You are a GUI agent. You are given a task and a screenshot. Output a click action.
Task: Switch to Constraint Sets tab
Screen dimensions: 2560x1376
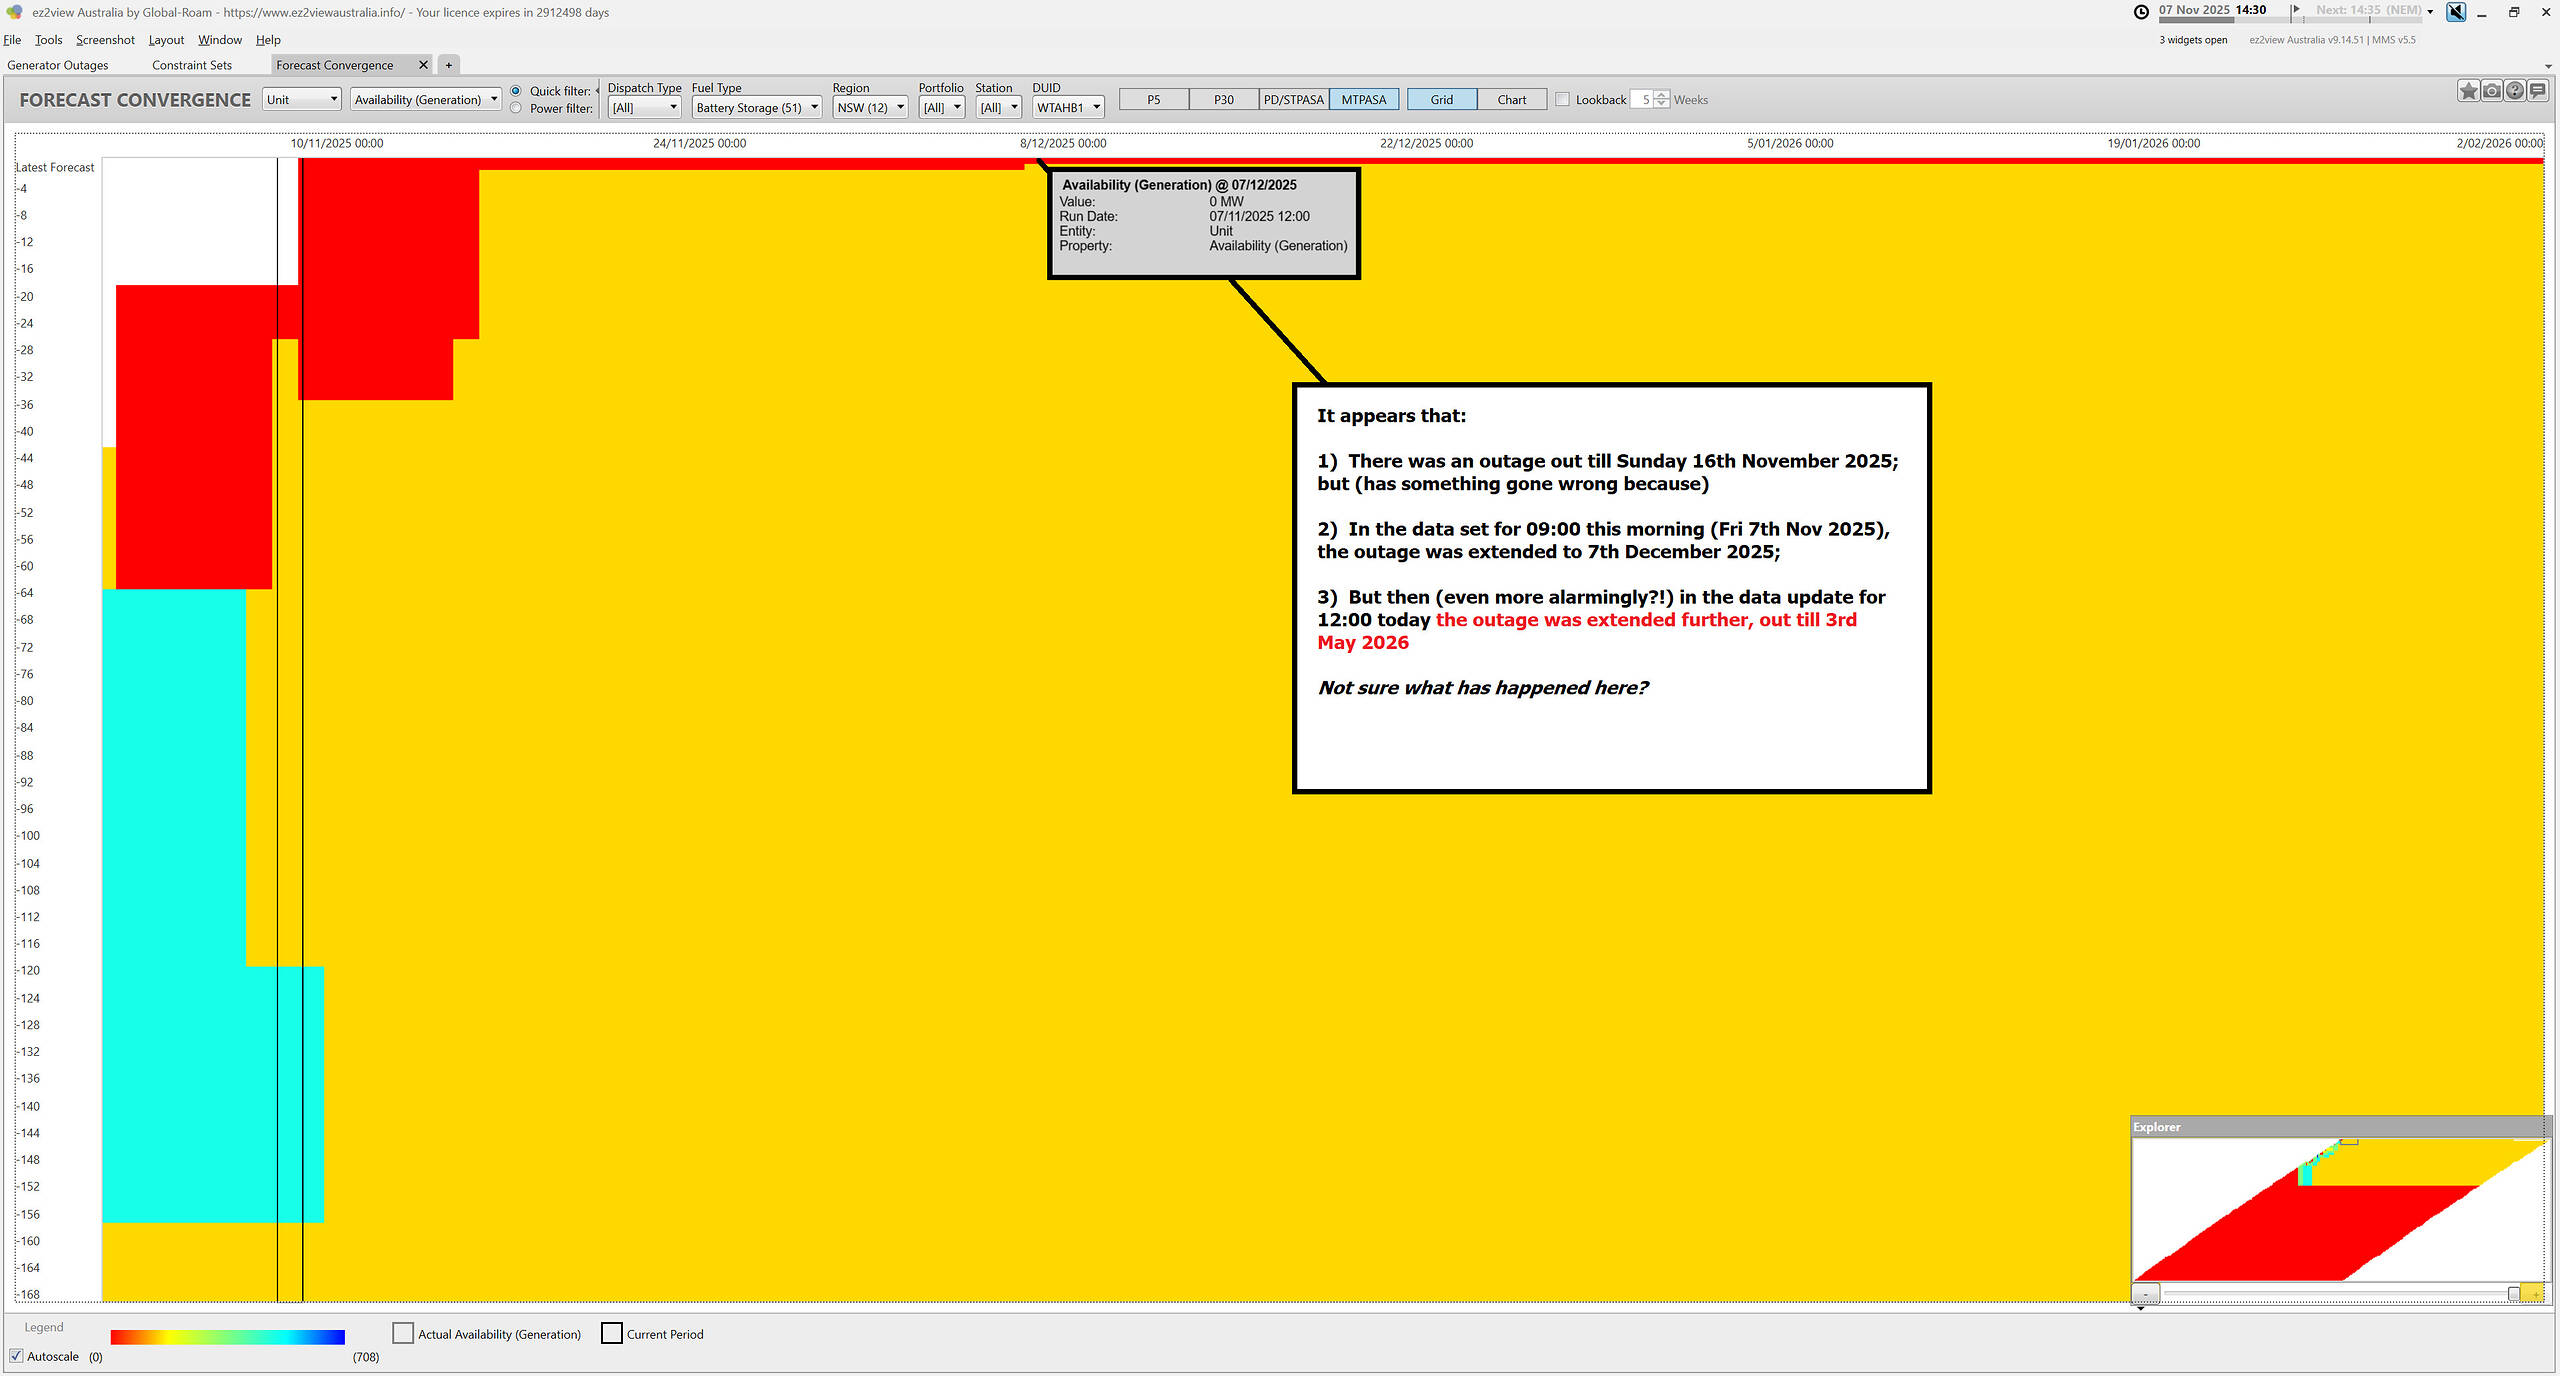192,65
